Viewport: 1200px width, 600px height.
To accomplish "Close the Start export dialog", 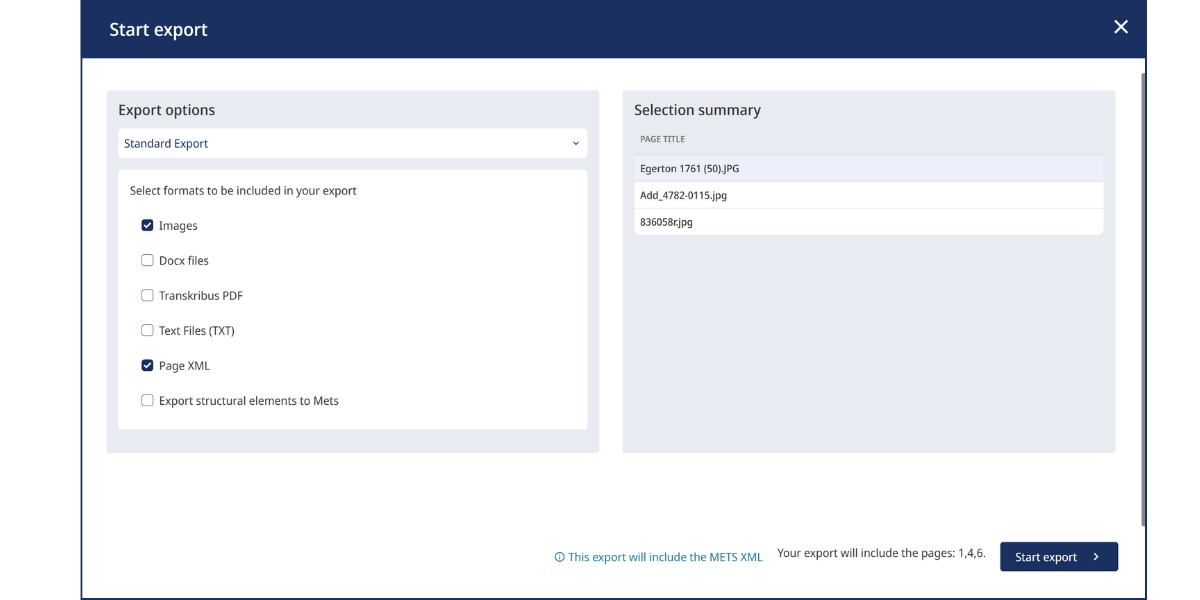I will point(1120,28).
